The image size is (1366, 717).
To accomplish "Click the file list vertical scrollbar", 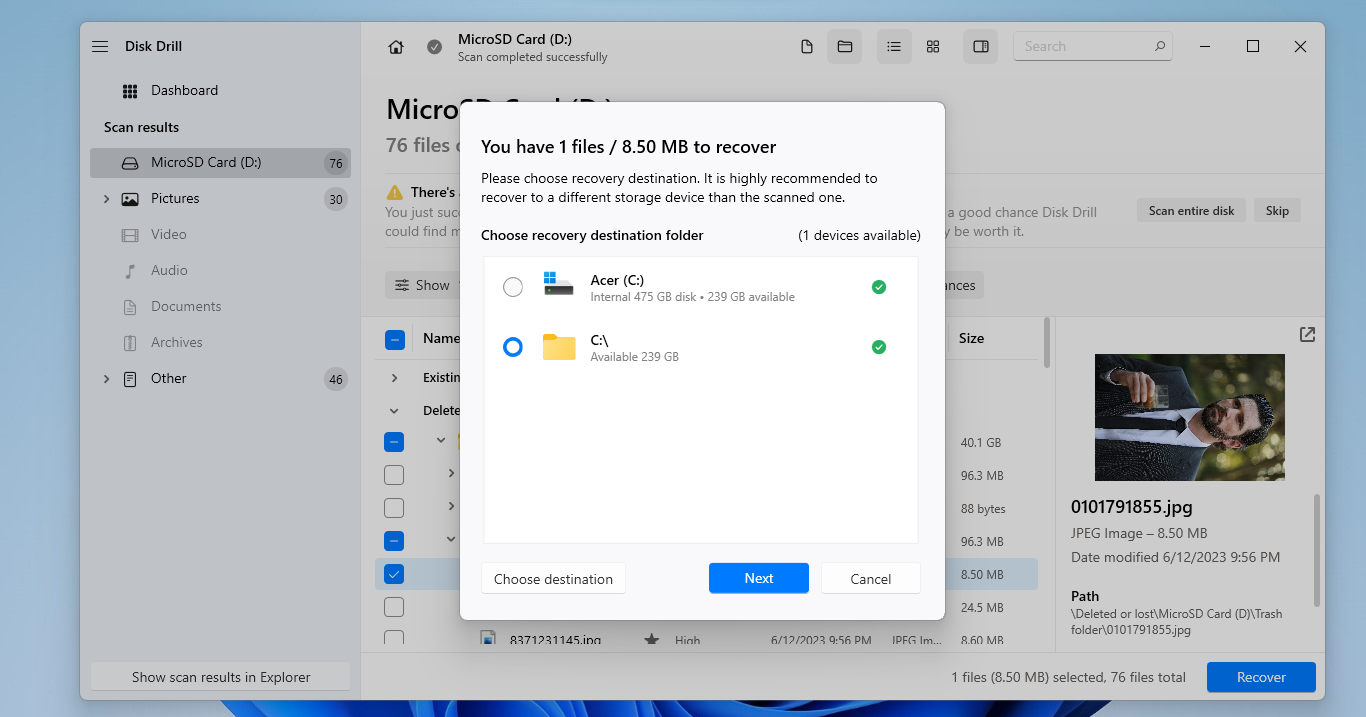I will click(1047, 343).
